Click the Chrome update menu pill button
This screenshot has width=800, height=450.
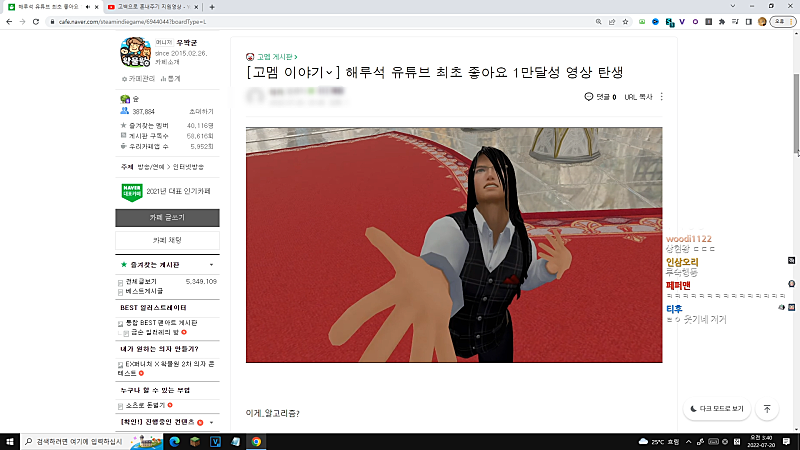[x=783, y=22]
